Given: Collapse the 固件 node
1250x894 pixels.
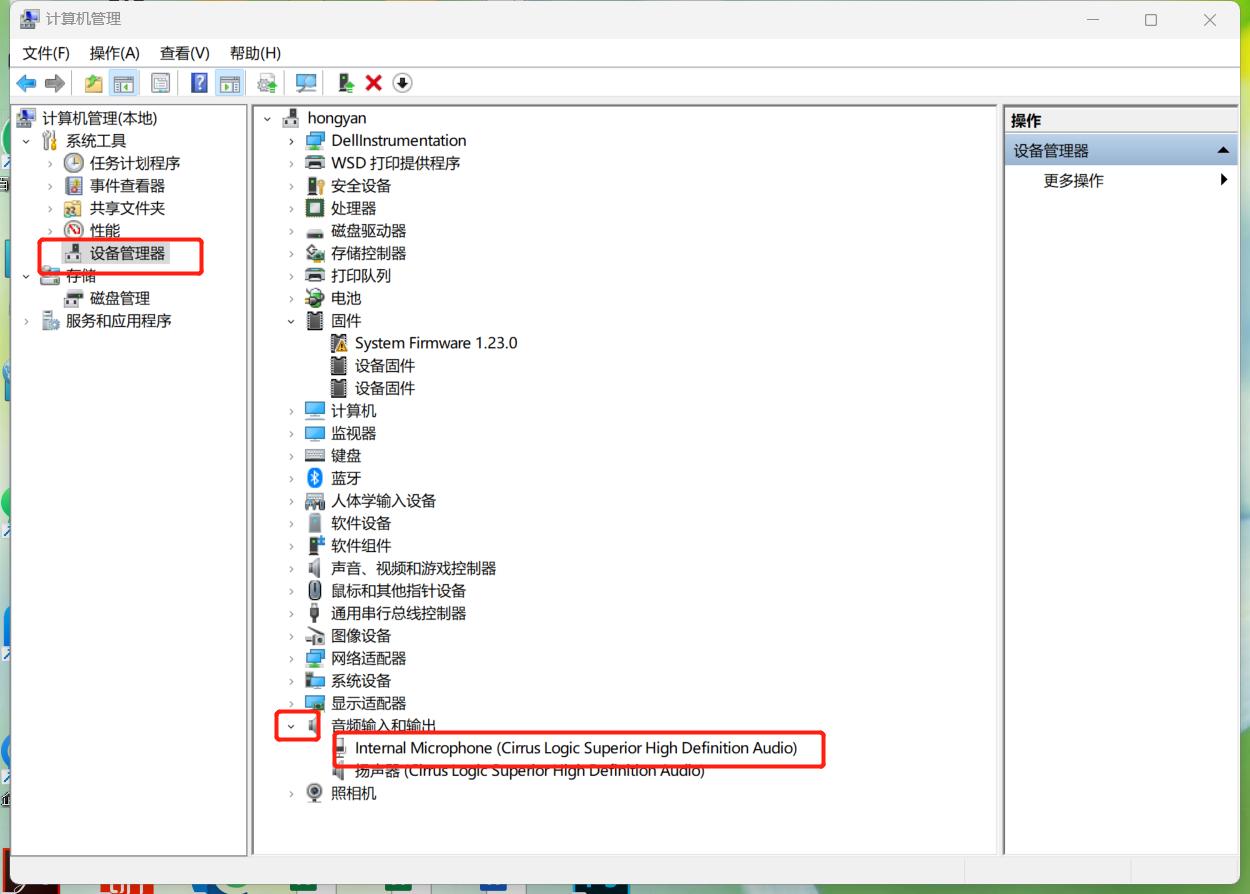Looking at the screenshot, I should click(x=291, y=321).
